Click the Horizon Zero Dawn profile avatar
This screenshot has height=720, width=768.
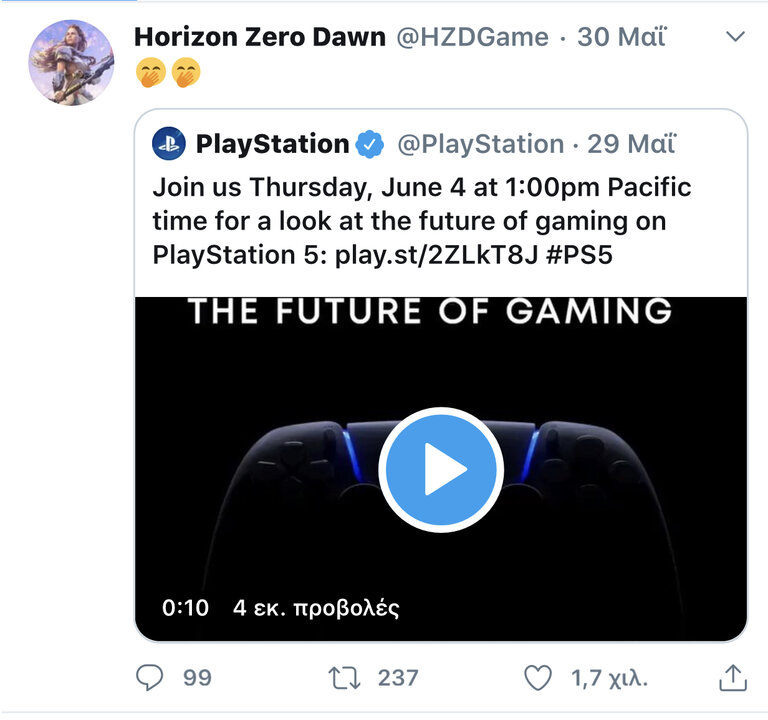click(72, 63)
